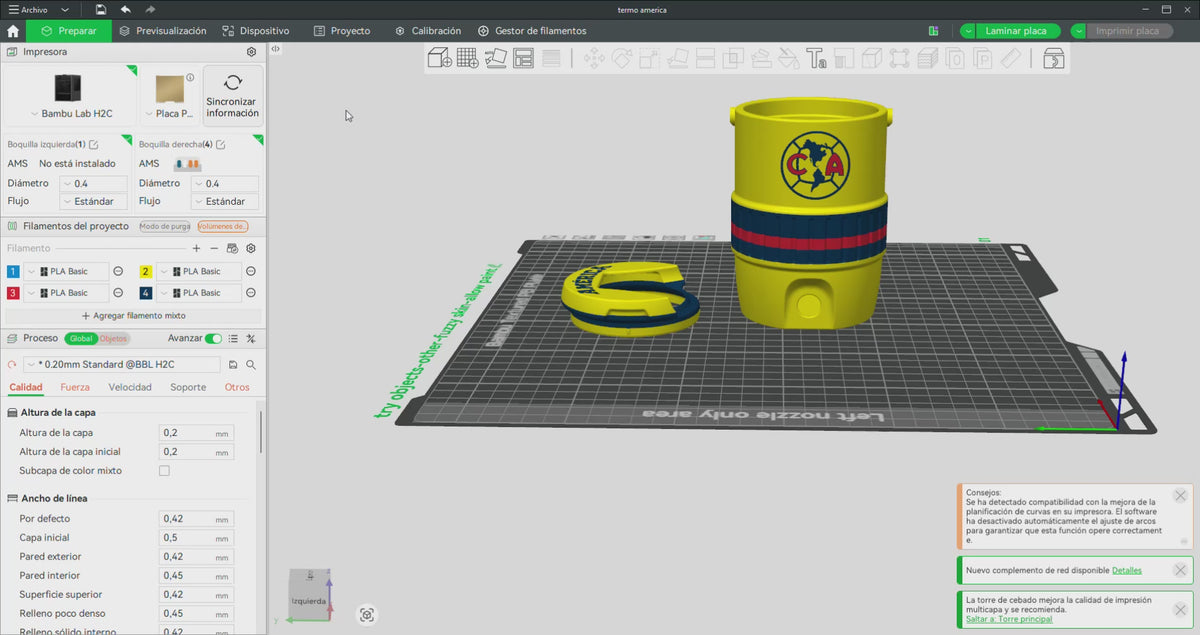Switch to Previsualización tab
The height and width of the screenshot is (635, 1200).
(x=163, y=31)
